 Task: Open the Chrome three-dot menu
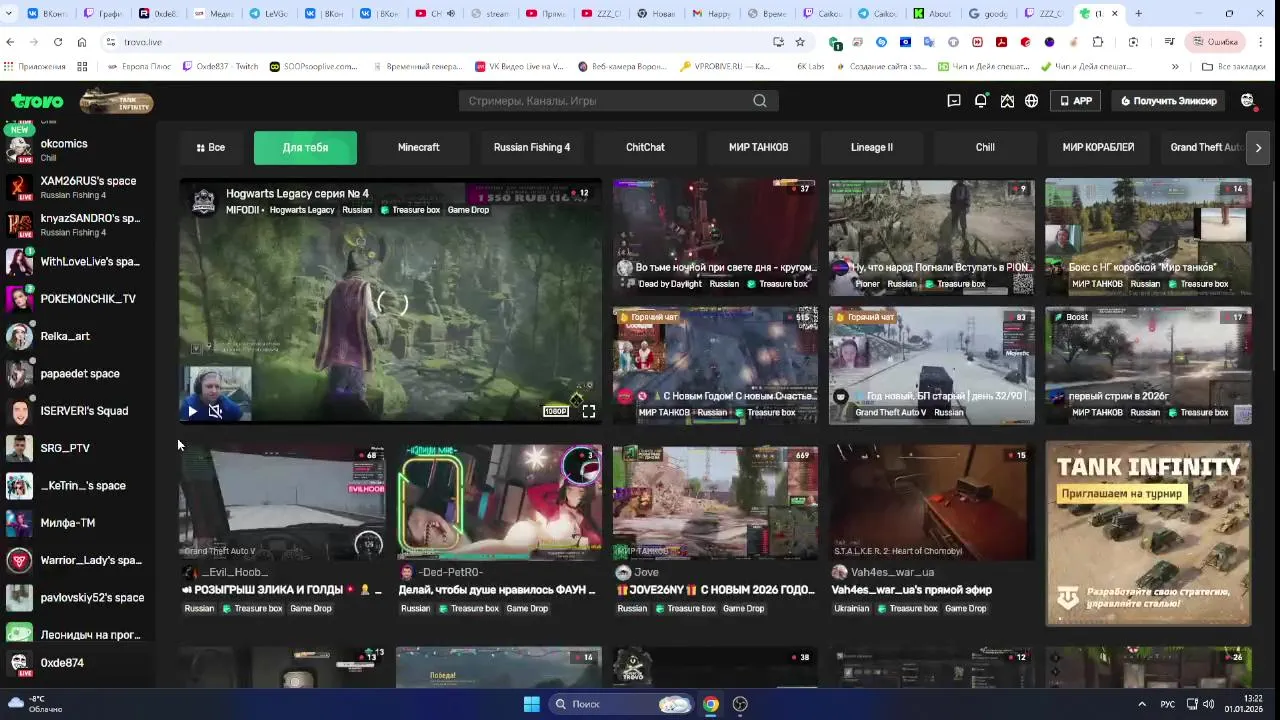click(x=1261, y=42)
